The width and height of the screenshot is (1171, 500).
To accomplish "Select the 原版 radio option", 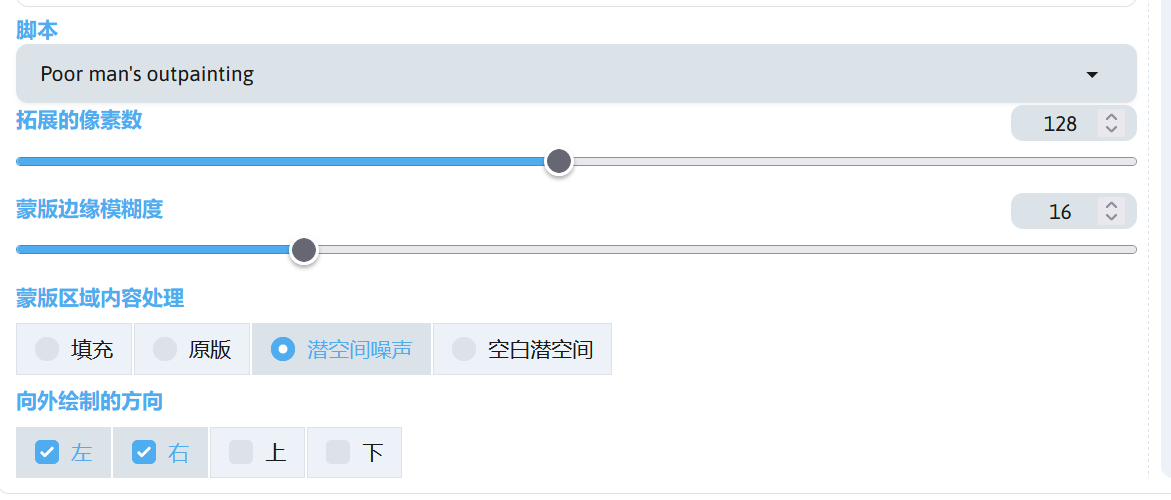I will coord(165,349).
